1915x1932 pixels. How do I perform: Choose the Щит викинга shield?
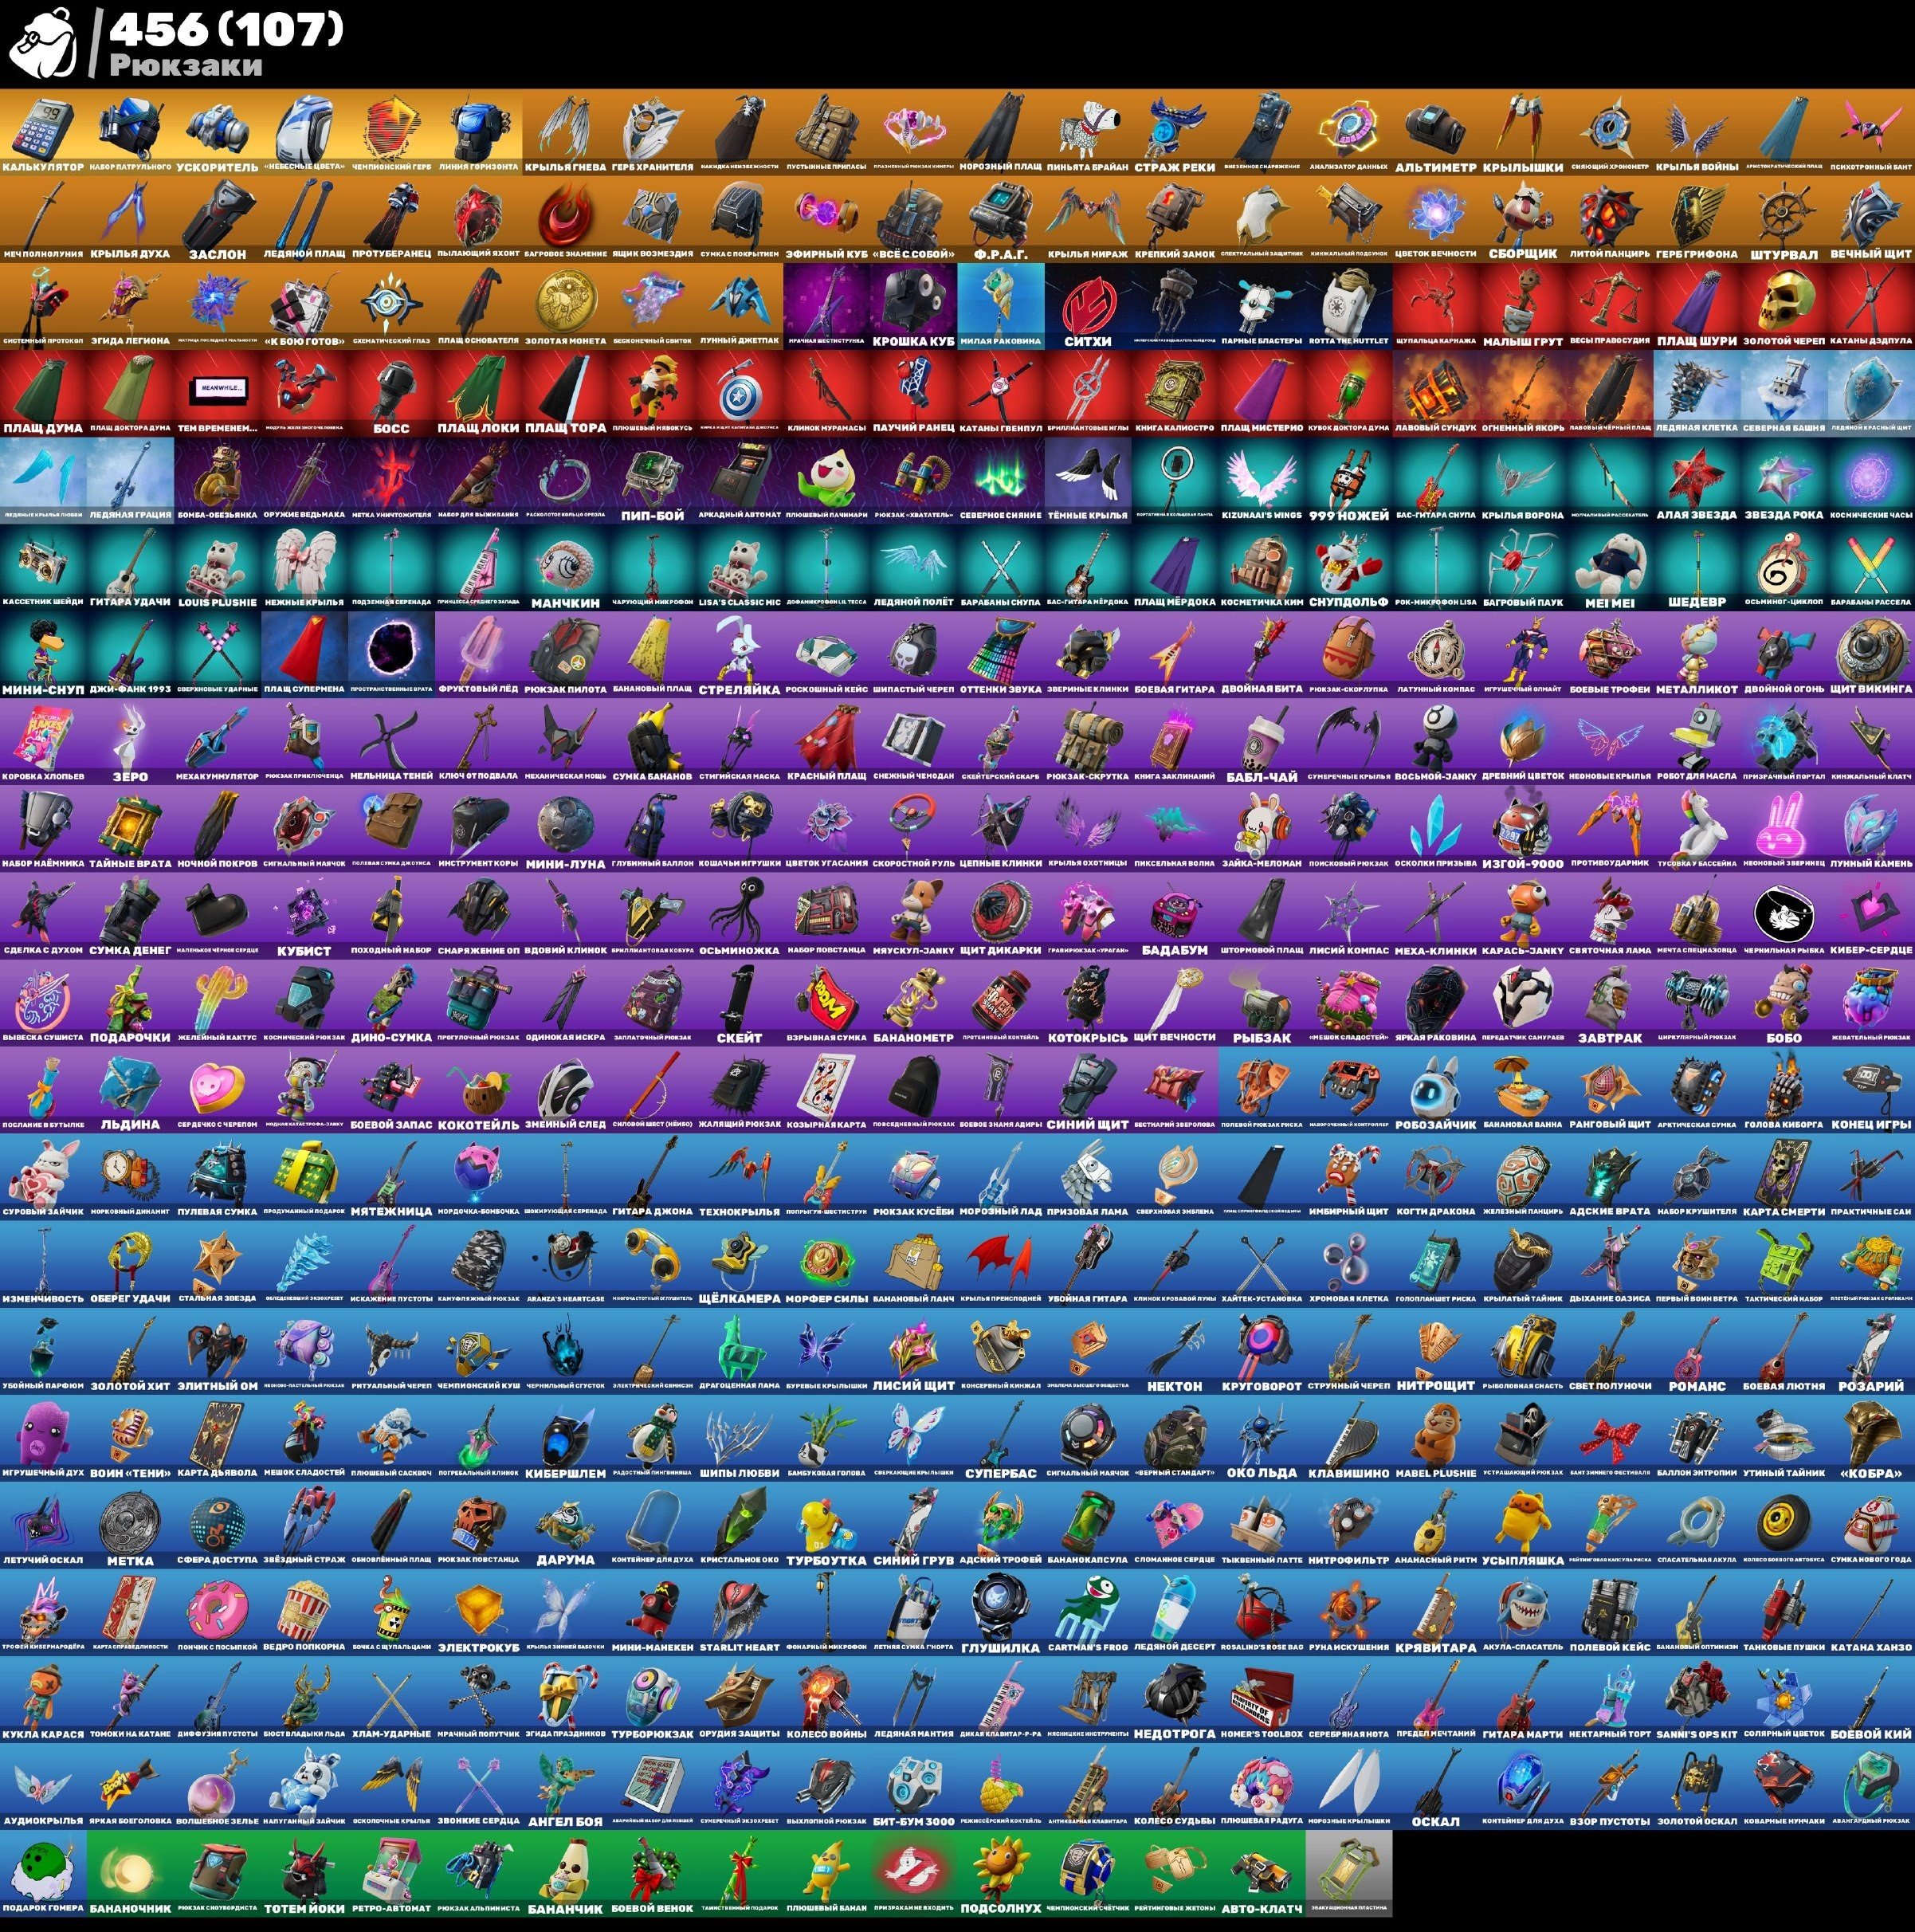click(1871, 654)
